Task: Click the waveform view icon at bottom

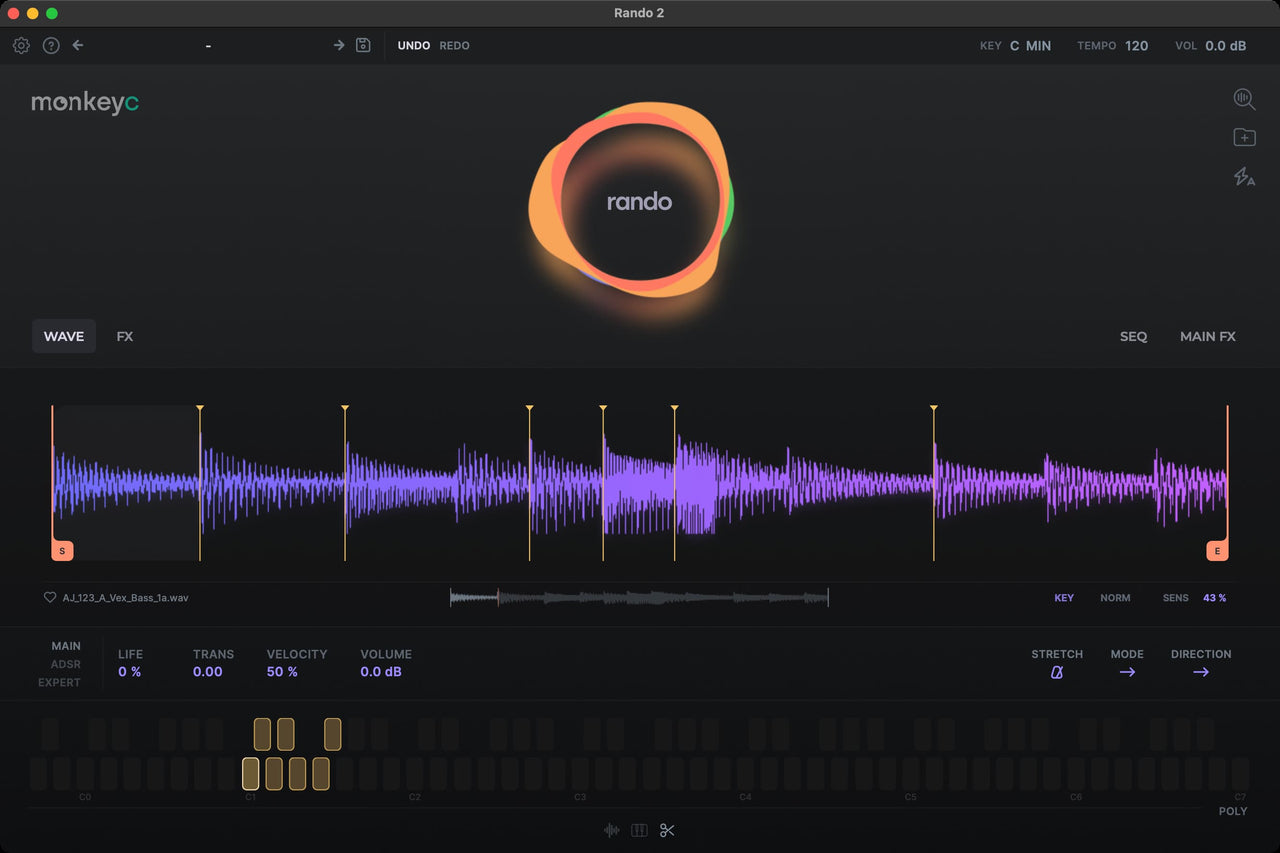Action: [612, 830]
